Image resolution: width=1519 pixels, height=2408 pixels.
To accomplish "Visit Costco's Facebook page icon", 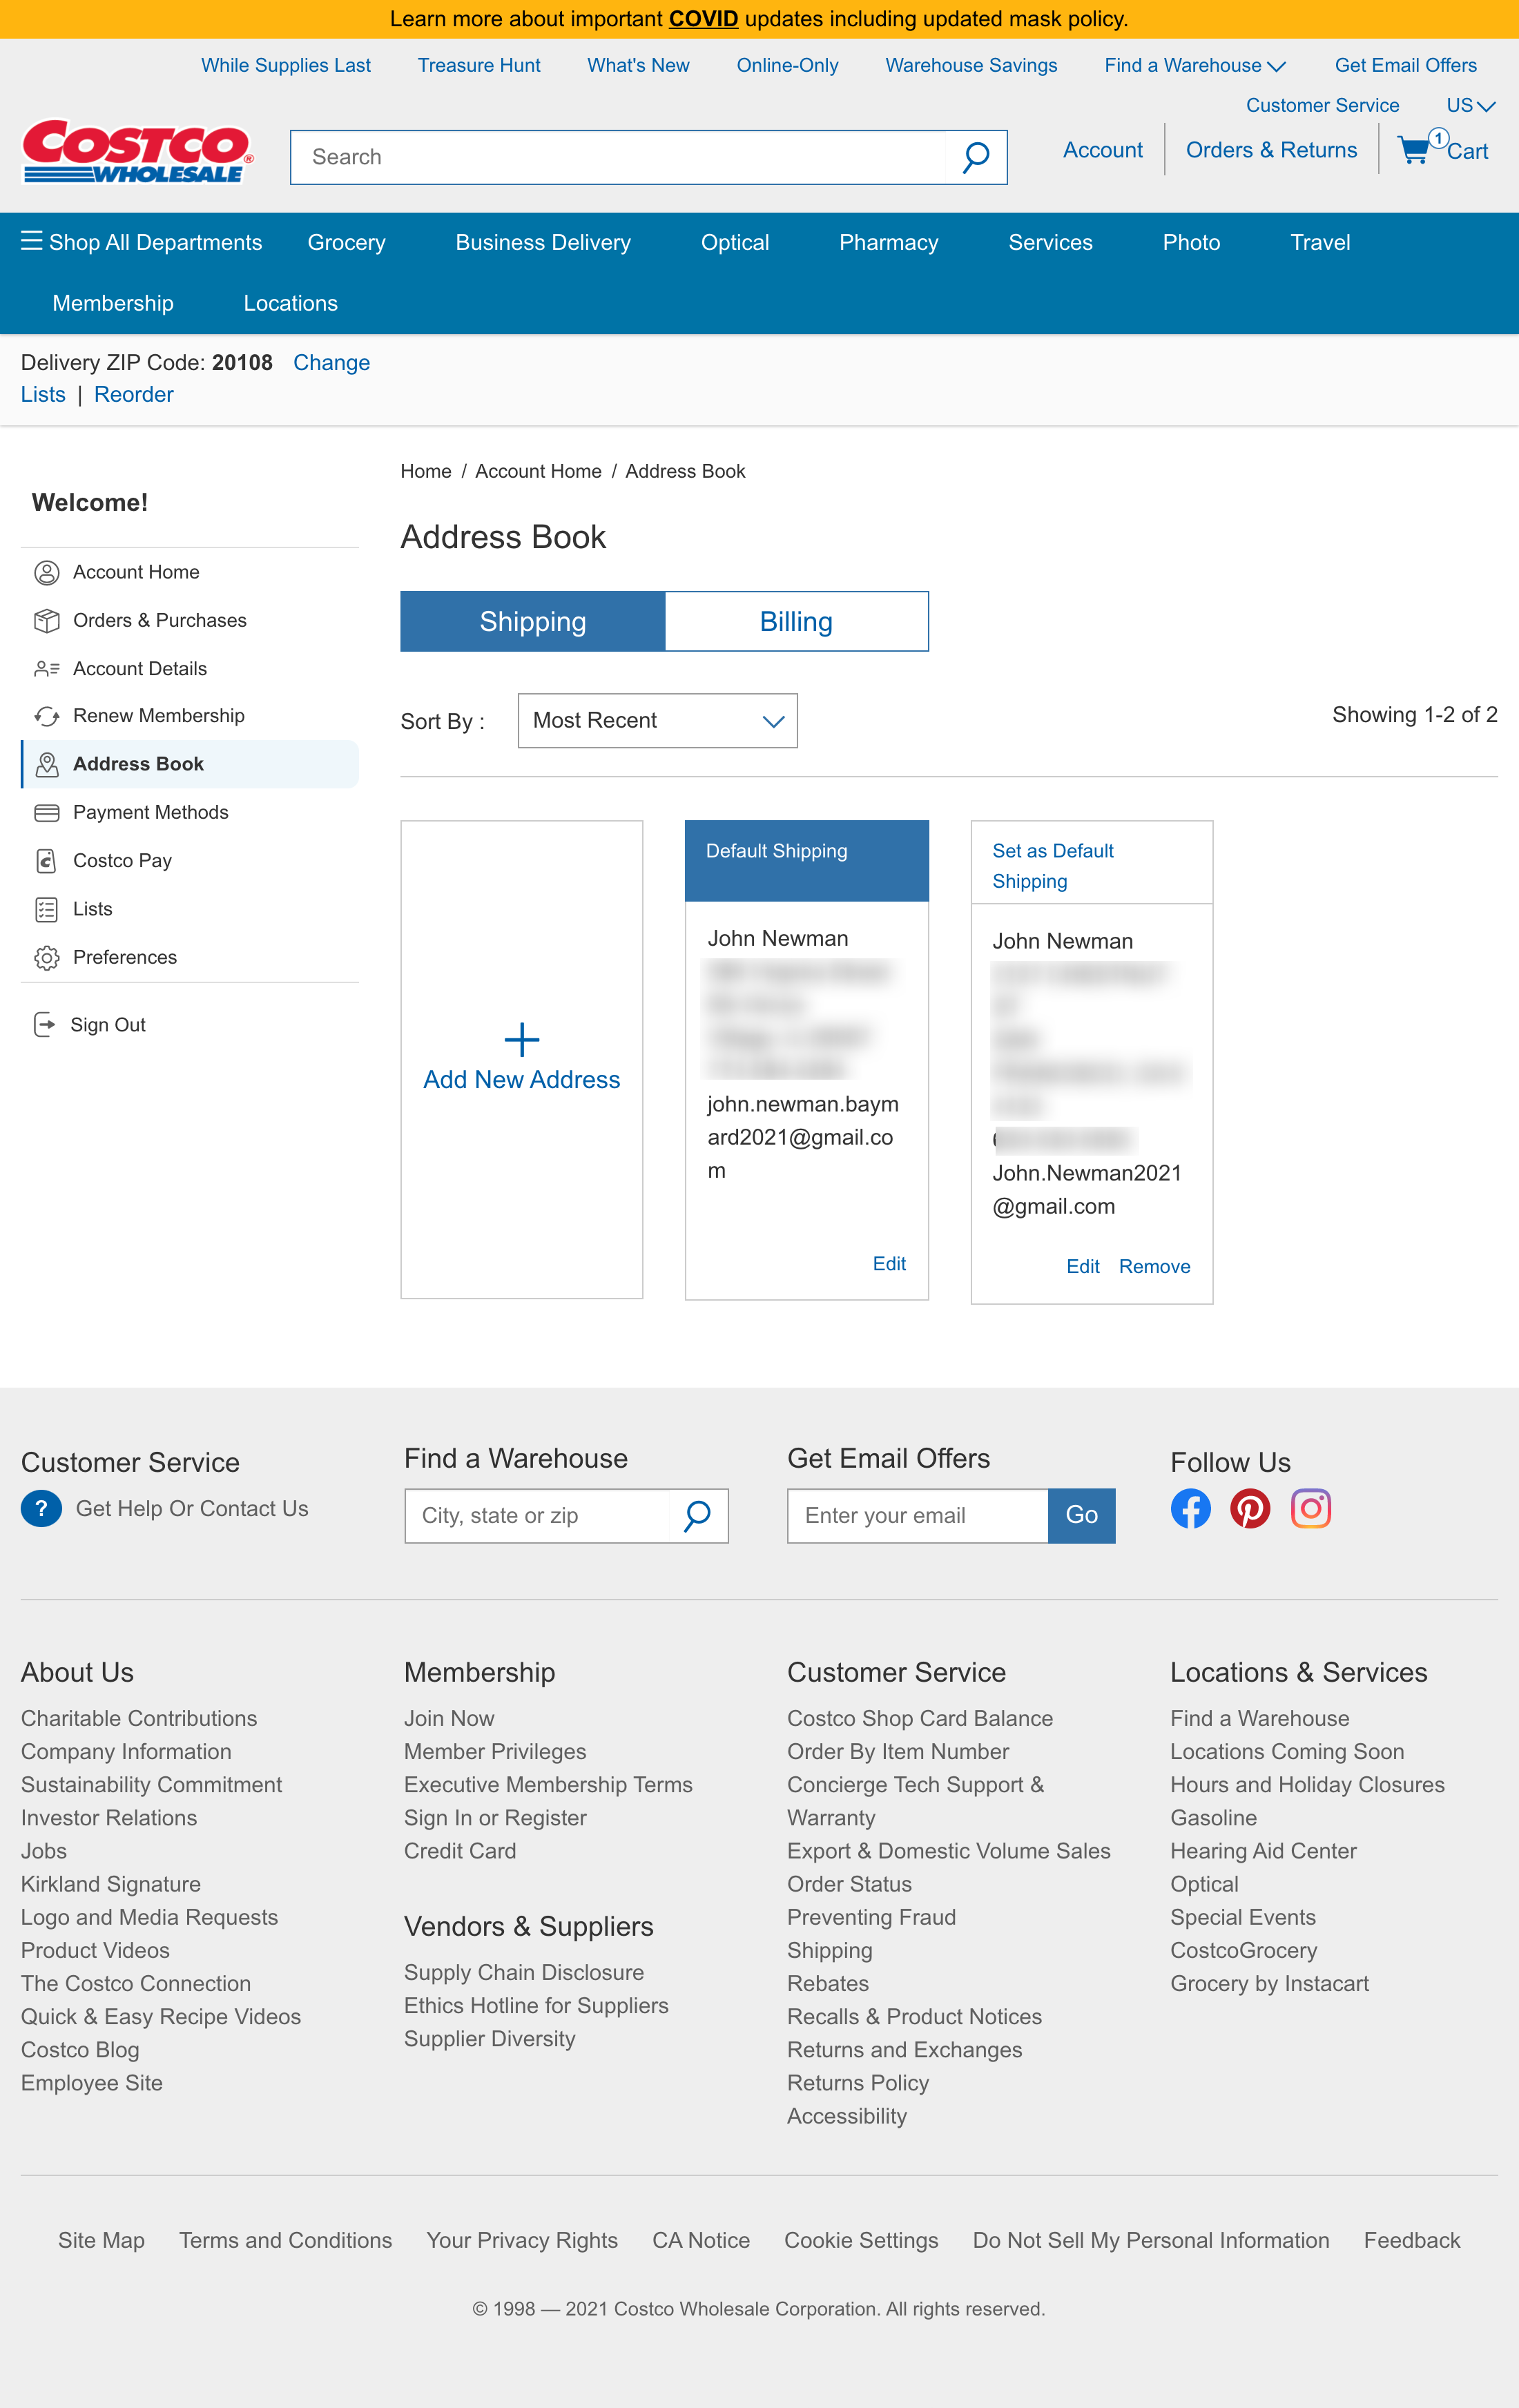I will pyautogui.click(x=1190, y=1508).
